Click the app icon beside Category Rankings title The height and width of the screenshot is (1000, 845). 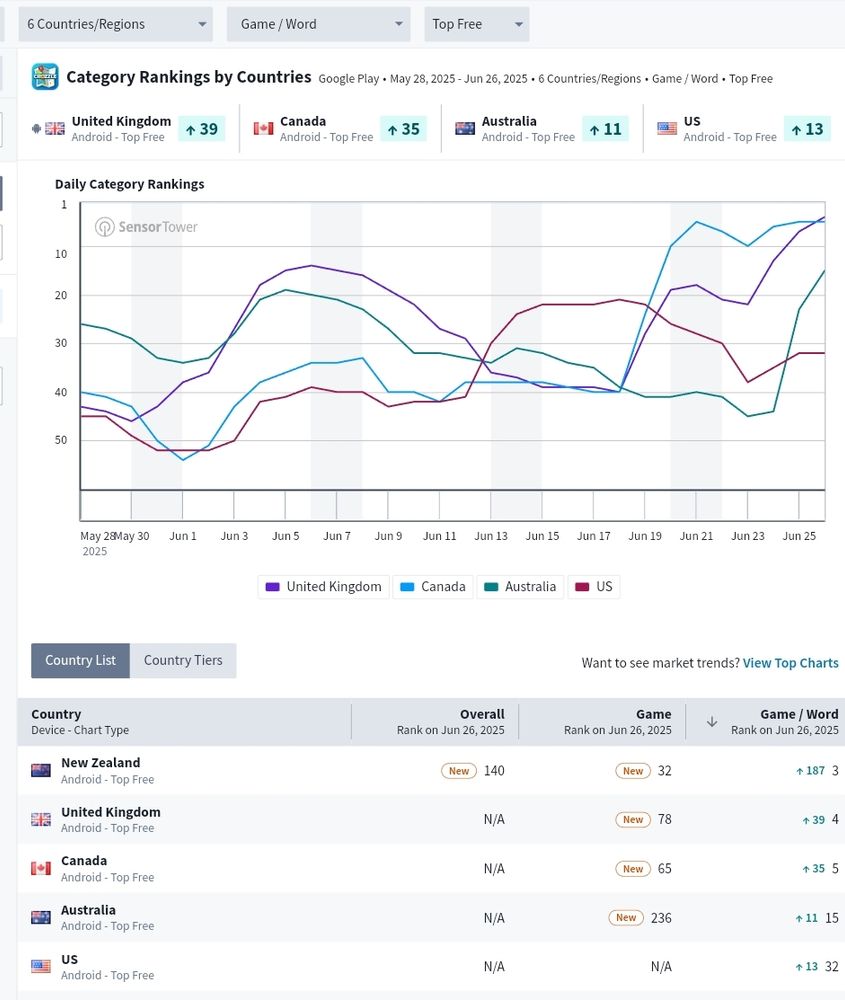(x=45, y=77)
